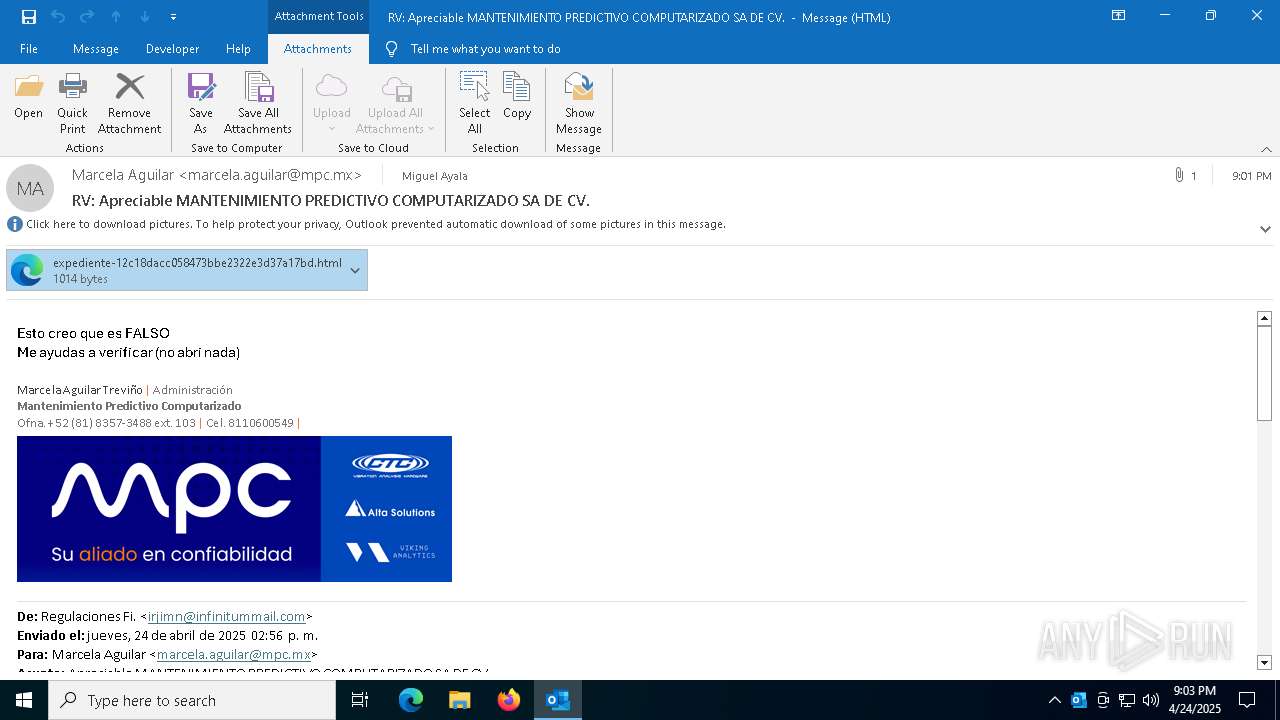The height and width of the screenshot is (720, 1280).
Task: Copy the selected attachment
Action: [517, 98]
